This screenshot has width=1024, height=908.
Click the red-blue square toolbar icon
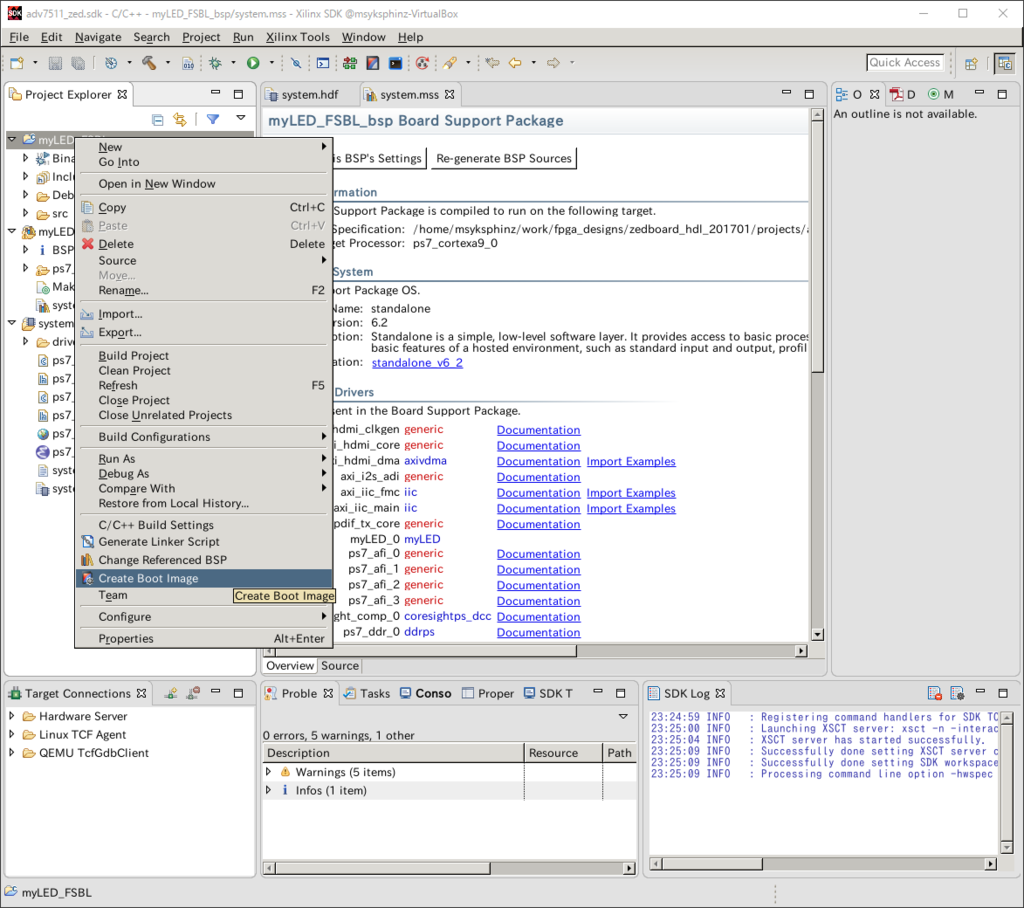click(x=373, y=63)
